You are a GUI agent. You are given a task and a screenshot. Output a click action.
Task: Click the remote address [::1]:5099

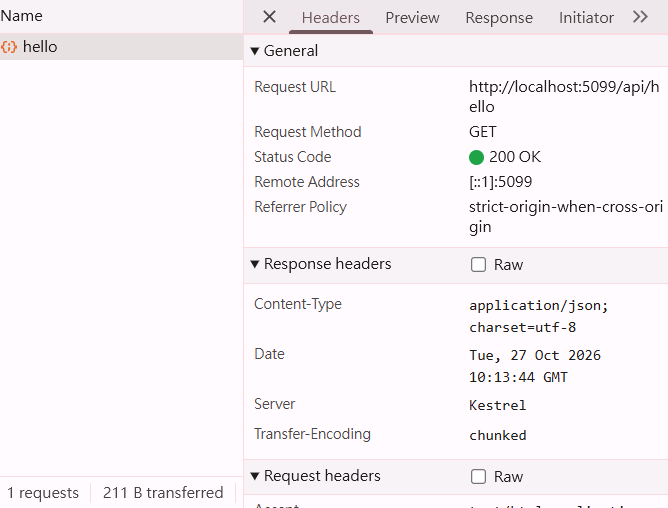(x=500, y=182)
